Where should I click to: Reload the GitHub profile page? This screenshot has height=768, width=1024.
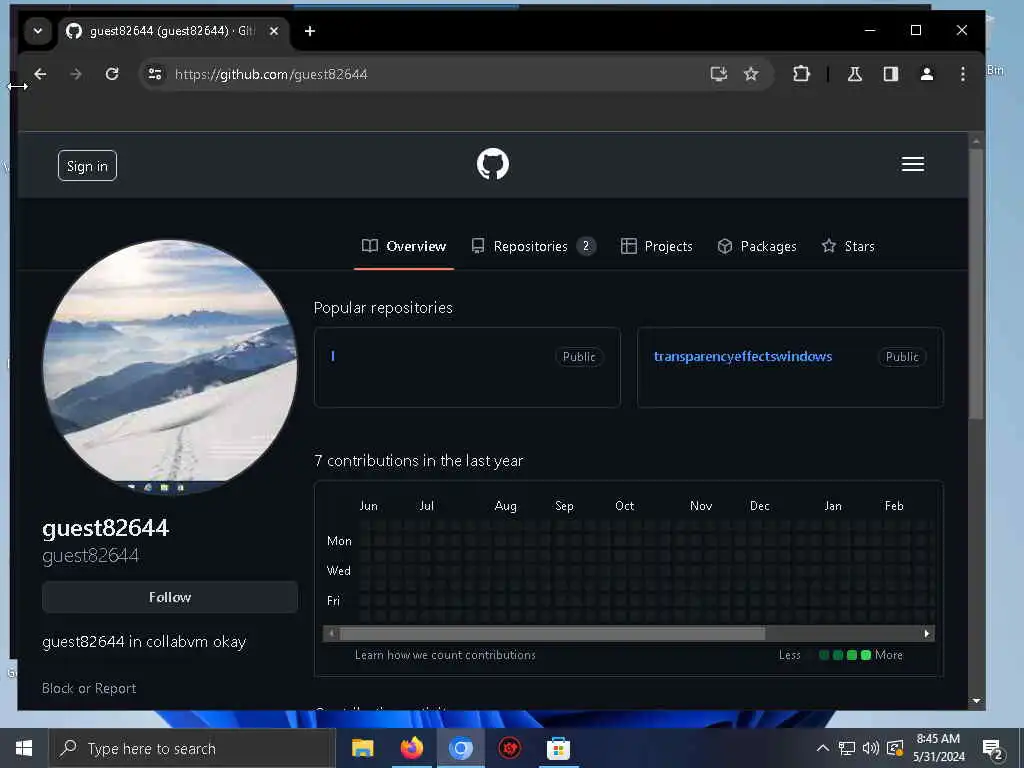coord(112,74)
